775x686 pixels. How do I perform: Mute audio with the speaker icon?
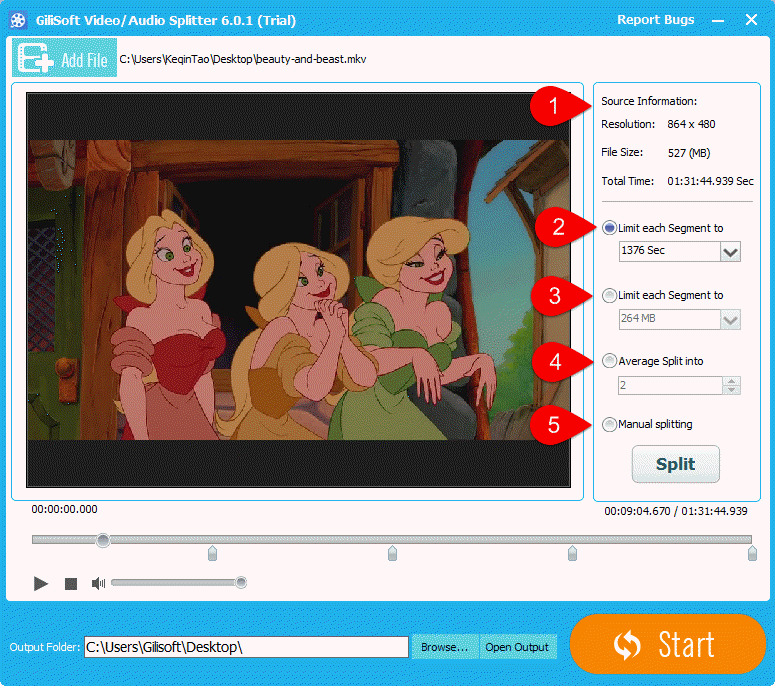click(x=98, y=584)
